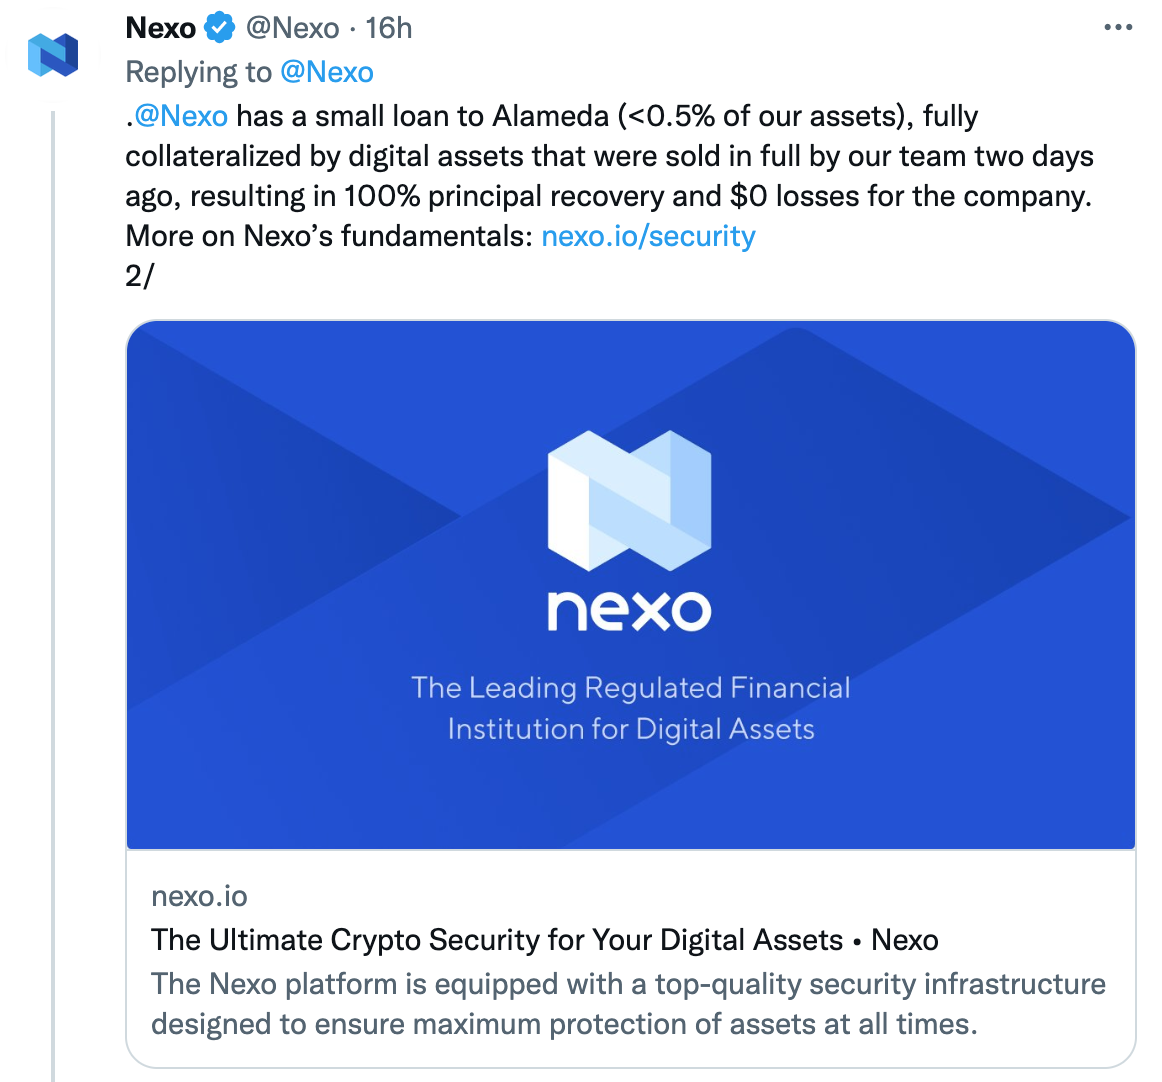
Task: Click the @Nexo mention starting the tweet
Action: [181, 116]
